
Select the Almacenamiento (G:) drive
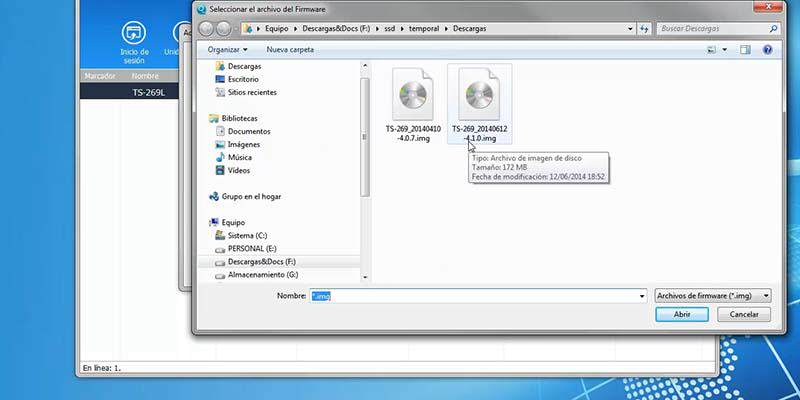pyautogui.click(x=257, y=274)
